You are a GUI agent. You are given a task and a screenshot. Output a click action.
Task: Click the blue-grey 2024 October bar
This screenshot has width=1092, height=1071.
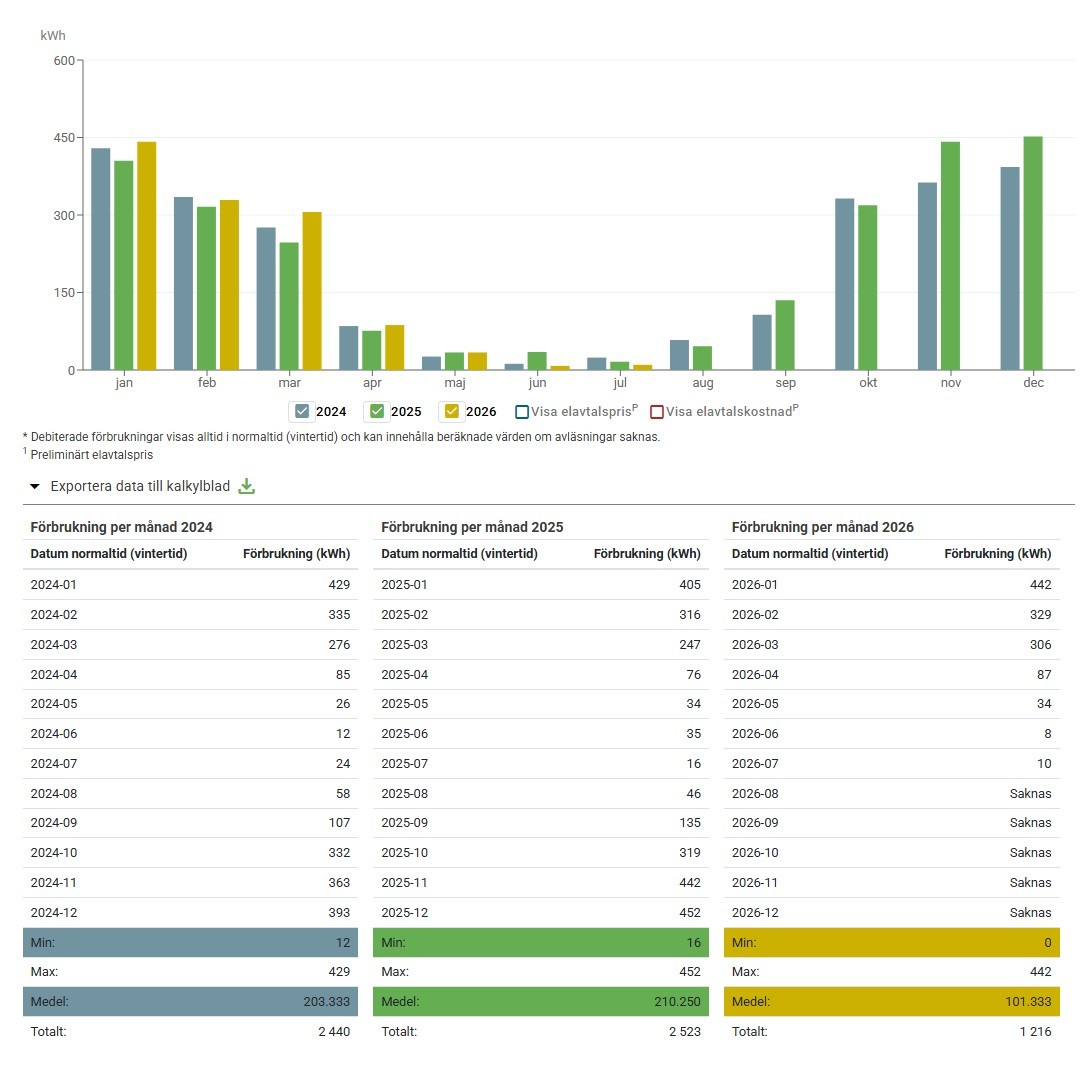coord(845,284)
